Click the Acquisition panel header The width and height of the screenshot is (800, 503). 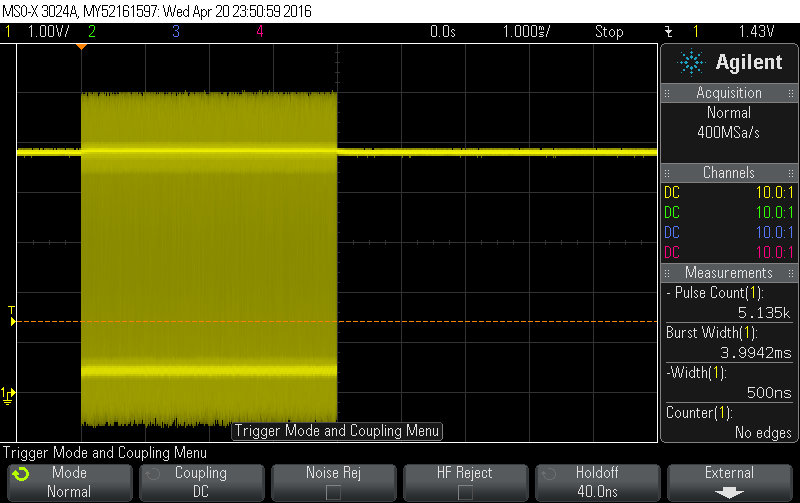coord(729,93)
